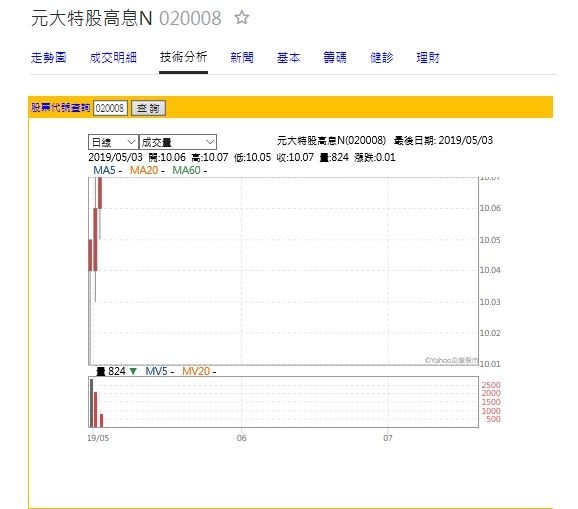Click the tallest red candlestick on chart
Viewport: 578px width, 509px height.
(95, 239)
